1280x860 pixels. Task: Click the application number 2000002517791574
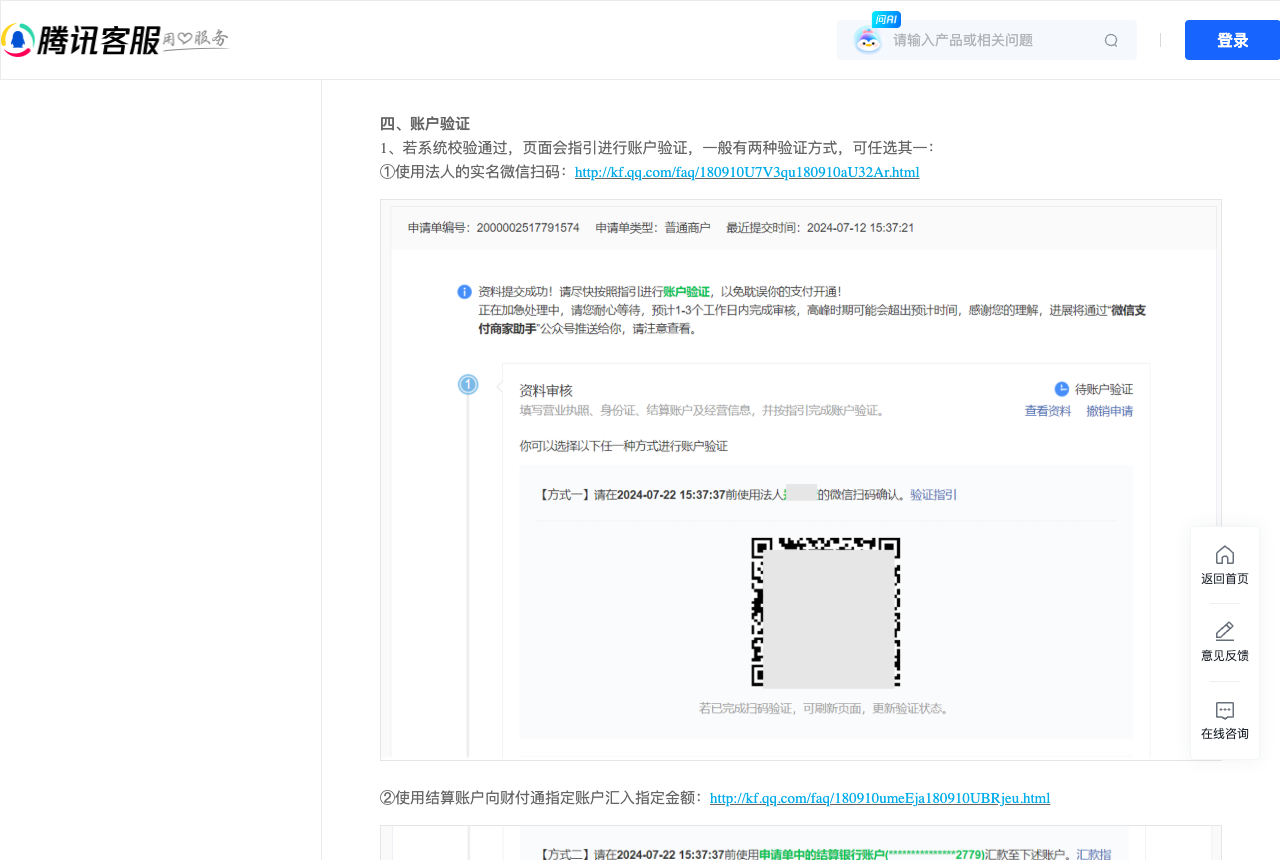528,228
